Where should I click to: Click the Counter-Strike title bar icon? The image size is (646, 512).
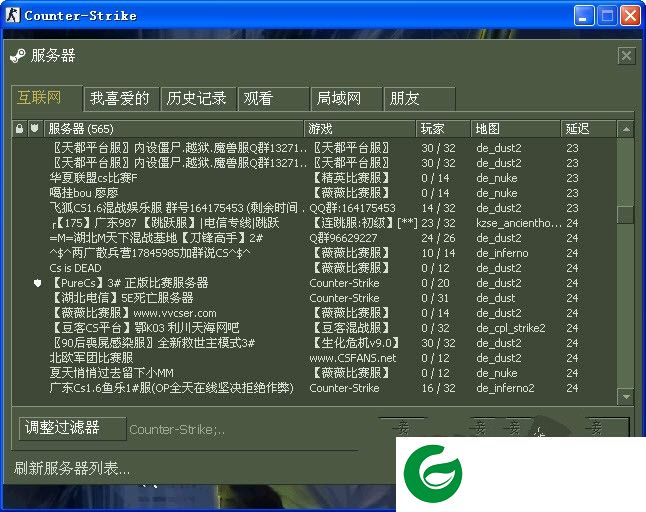(x=13, y=15)
